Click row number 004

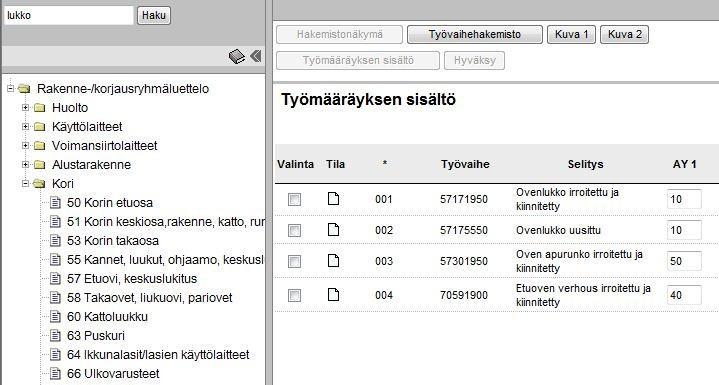[x=384, y=296]
